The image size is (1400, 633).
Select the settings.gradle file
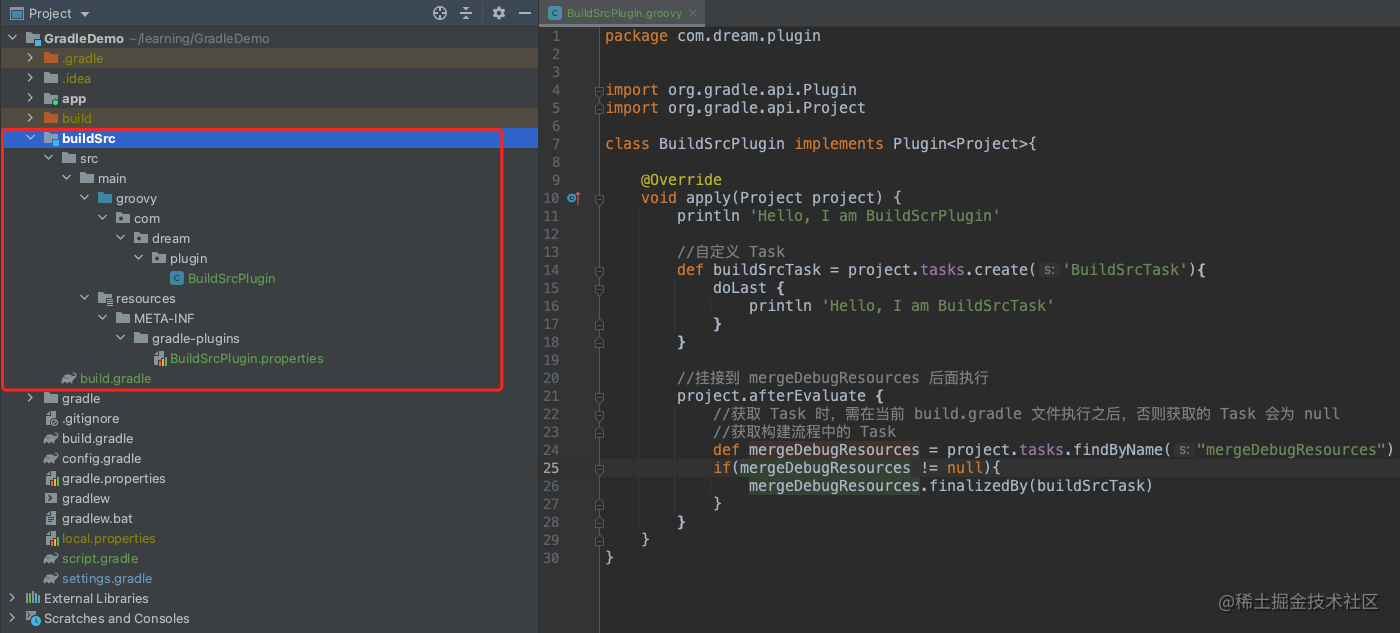(107, 578)
